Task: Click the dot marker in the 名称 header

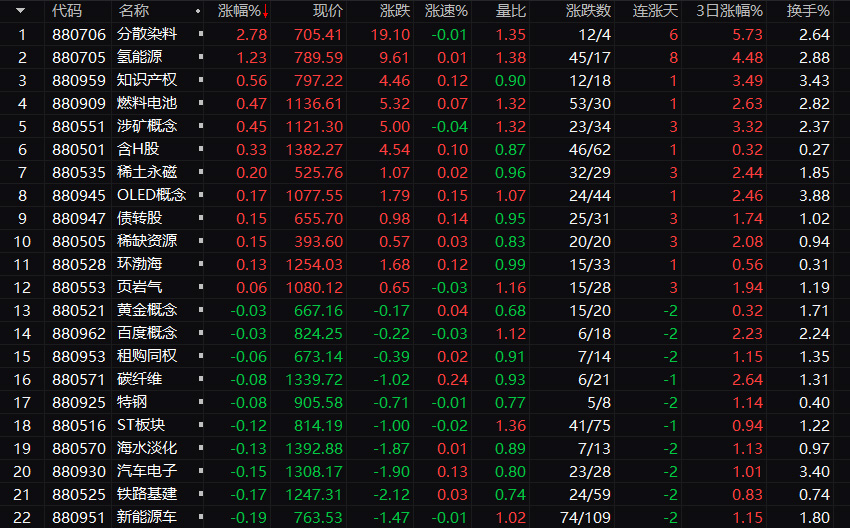Action: (198, 11)
